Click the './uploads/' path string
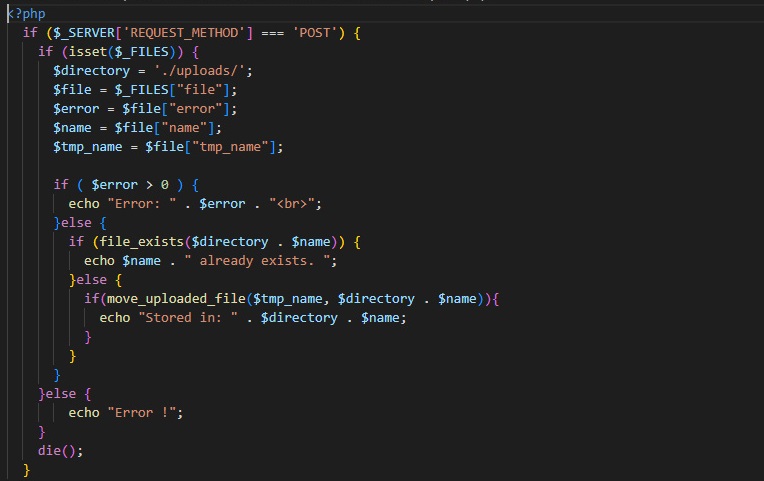The width and height of the screenshot is (764, 481). [x=199, y=71]
